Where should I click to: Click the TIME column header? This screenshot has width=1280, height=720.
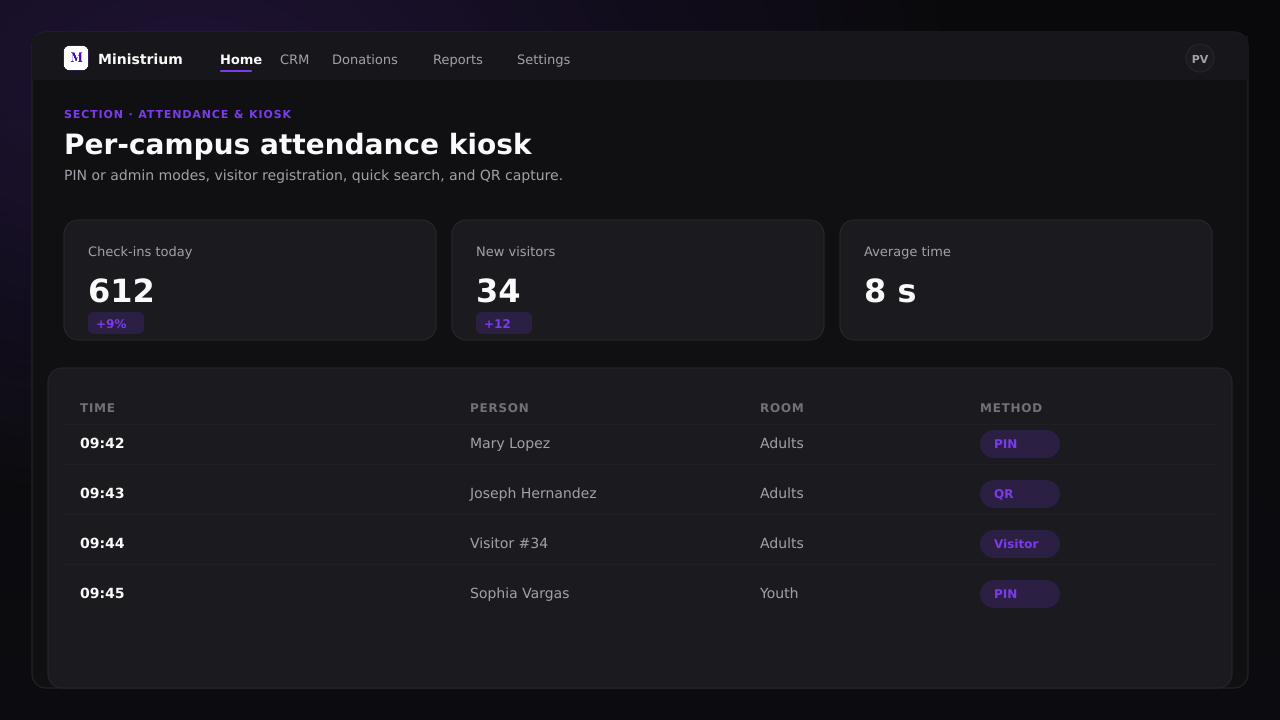click(98, 408)
